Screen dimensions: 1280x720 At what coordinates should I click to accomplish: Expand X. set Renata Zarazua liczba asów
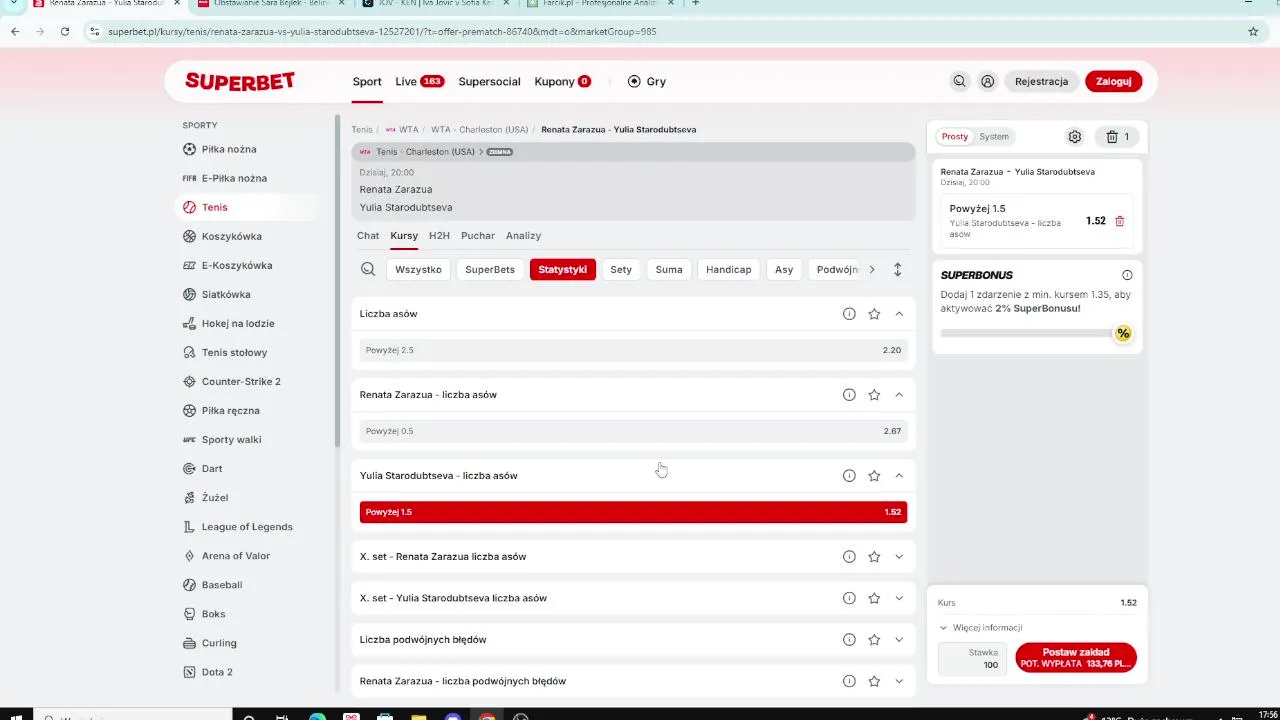[899, 557]
